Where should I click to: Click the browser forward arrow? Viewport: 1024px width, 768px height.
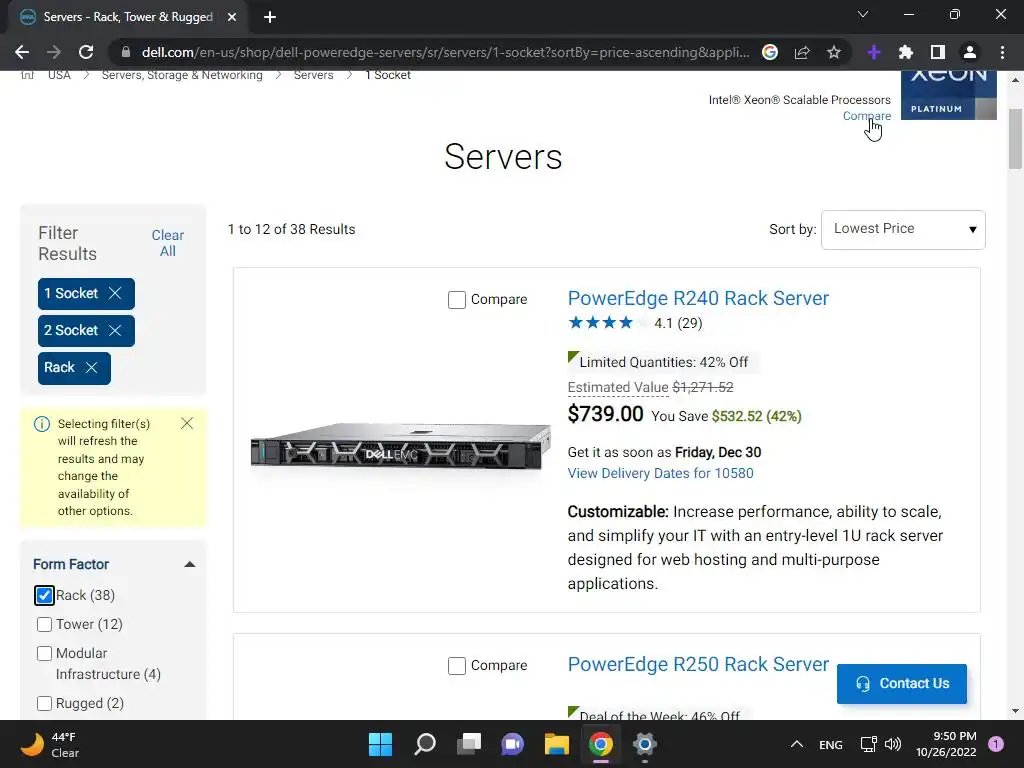[x=54, y=52]
